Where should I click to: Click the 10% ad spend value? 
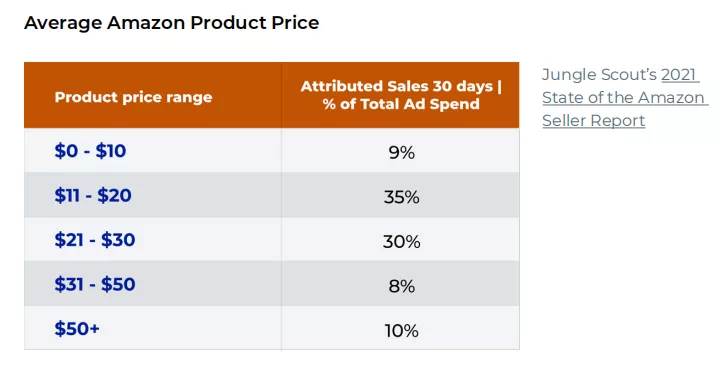(401, 331)
